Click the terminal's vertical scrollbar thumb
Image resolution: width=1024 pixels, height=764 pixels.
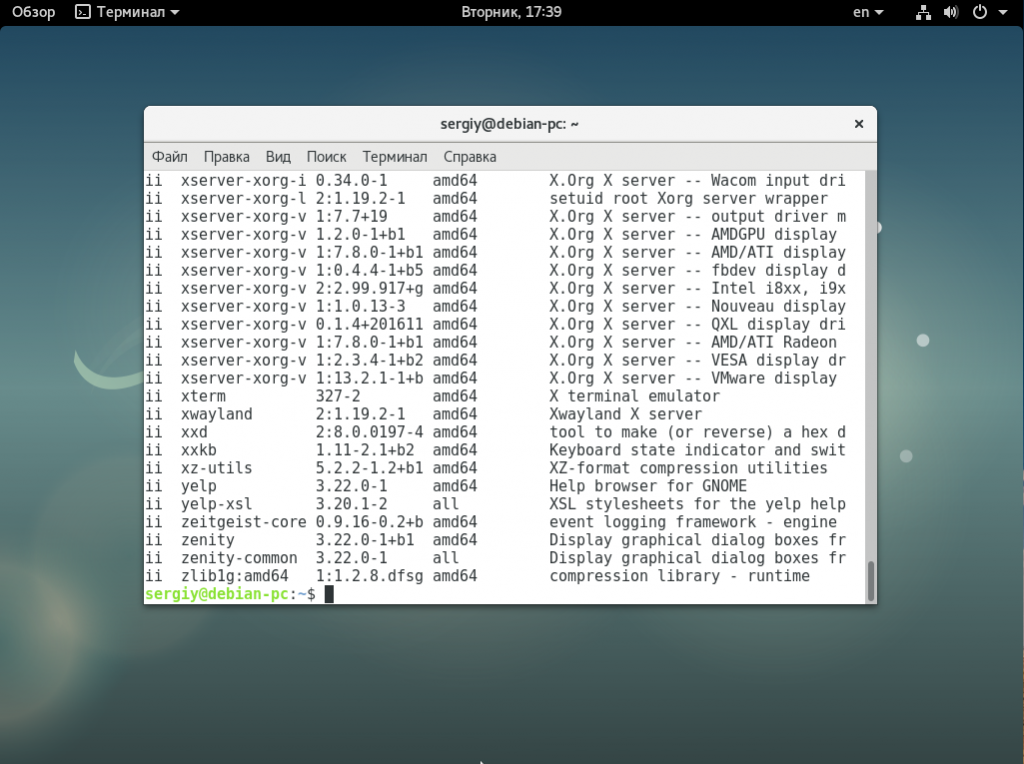870,580
